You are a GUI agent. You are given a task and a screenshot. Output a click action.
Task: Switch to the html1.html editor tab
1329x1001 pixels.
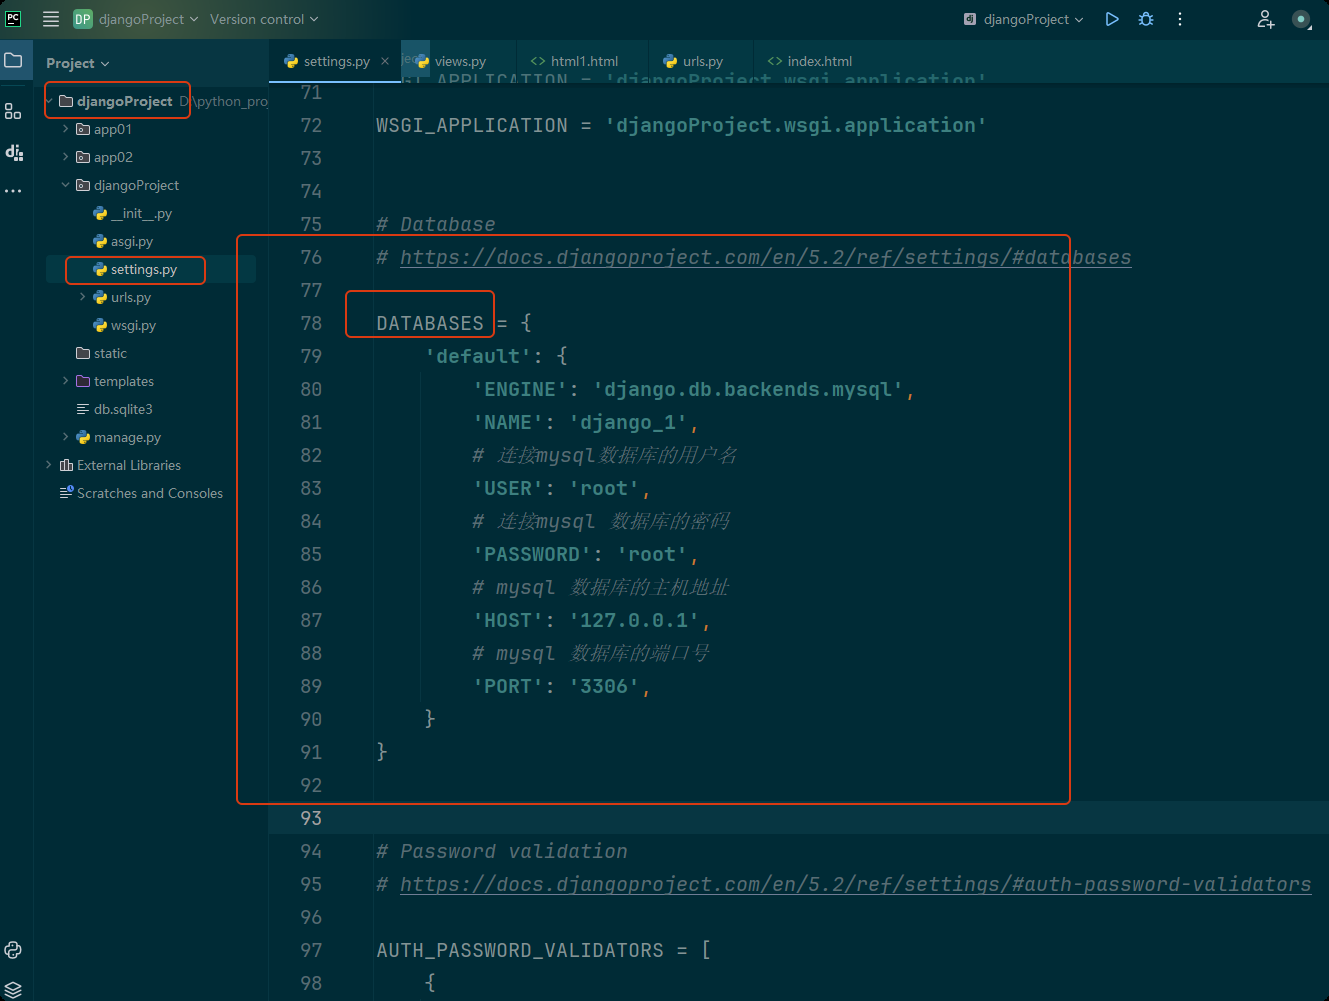click(575, 61)
